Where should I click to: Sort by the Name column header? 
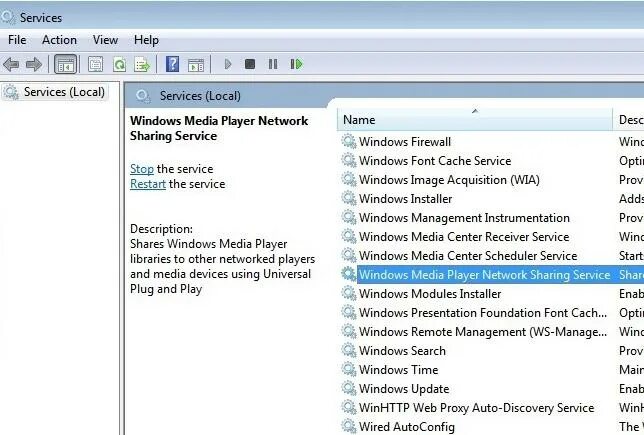pos(475,120)
